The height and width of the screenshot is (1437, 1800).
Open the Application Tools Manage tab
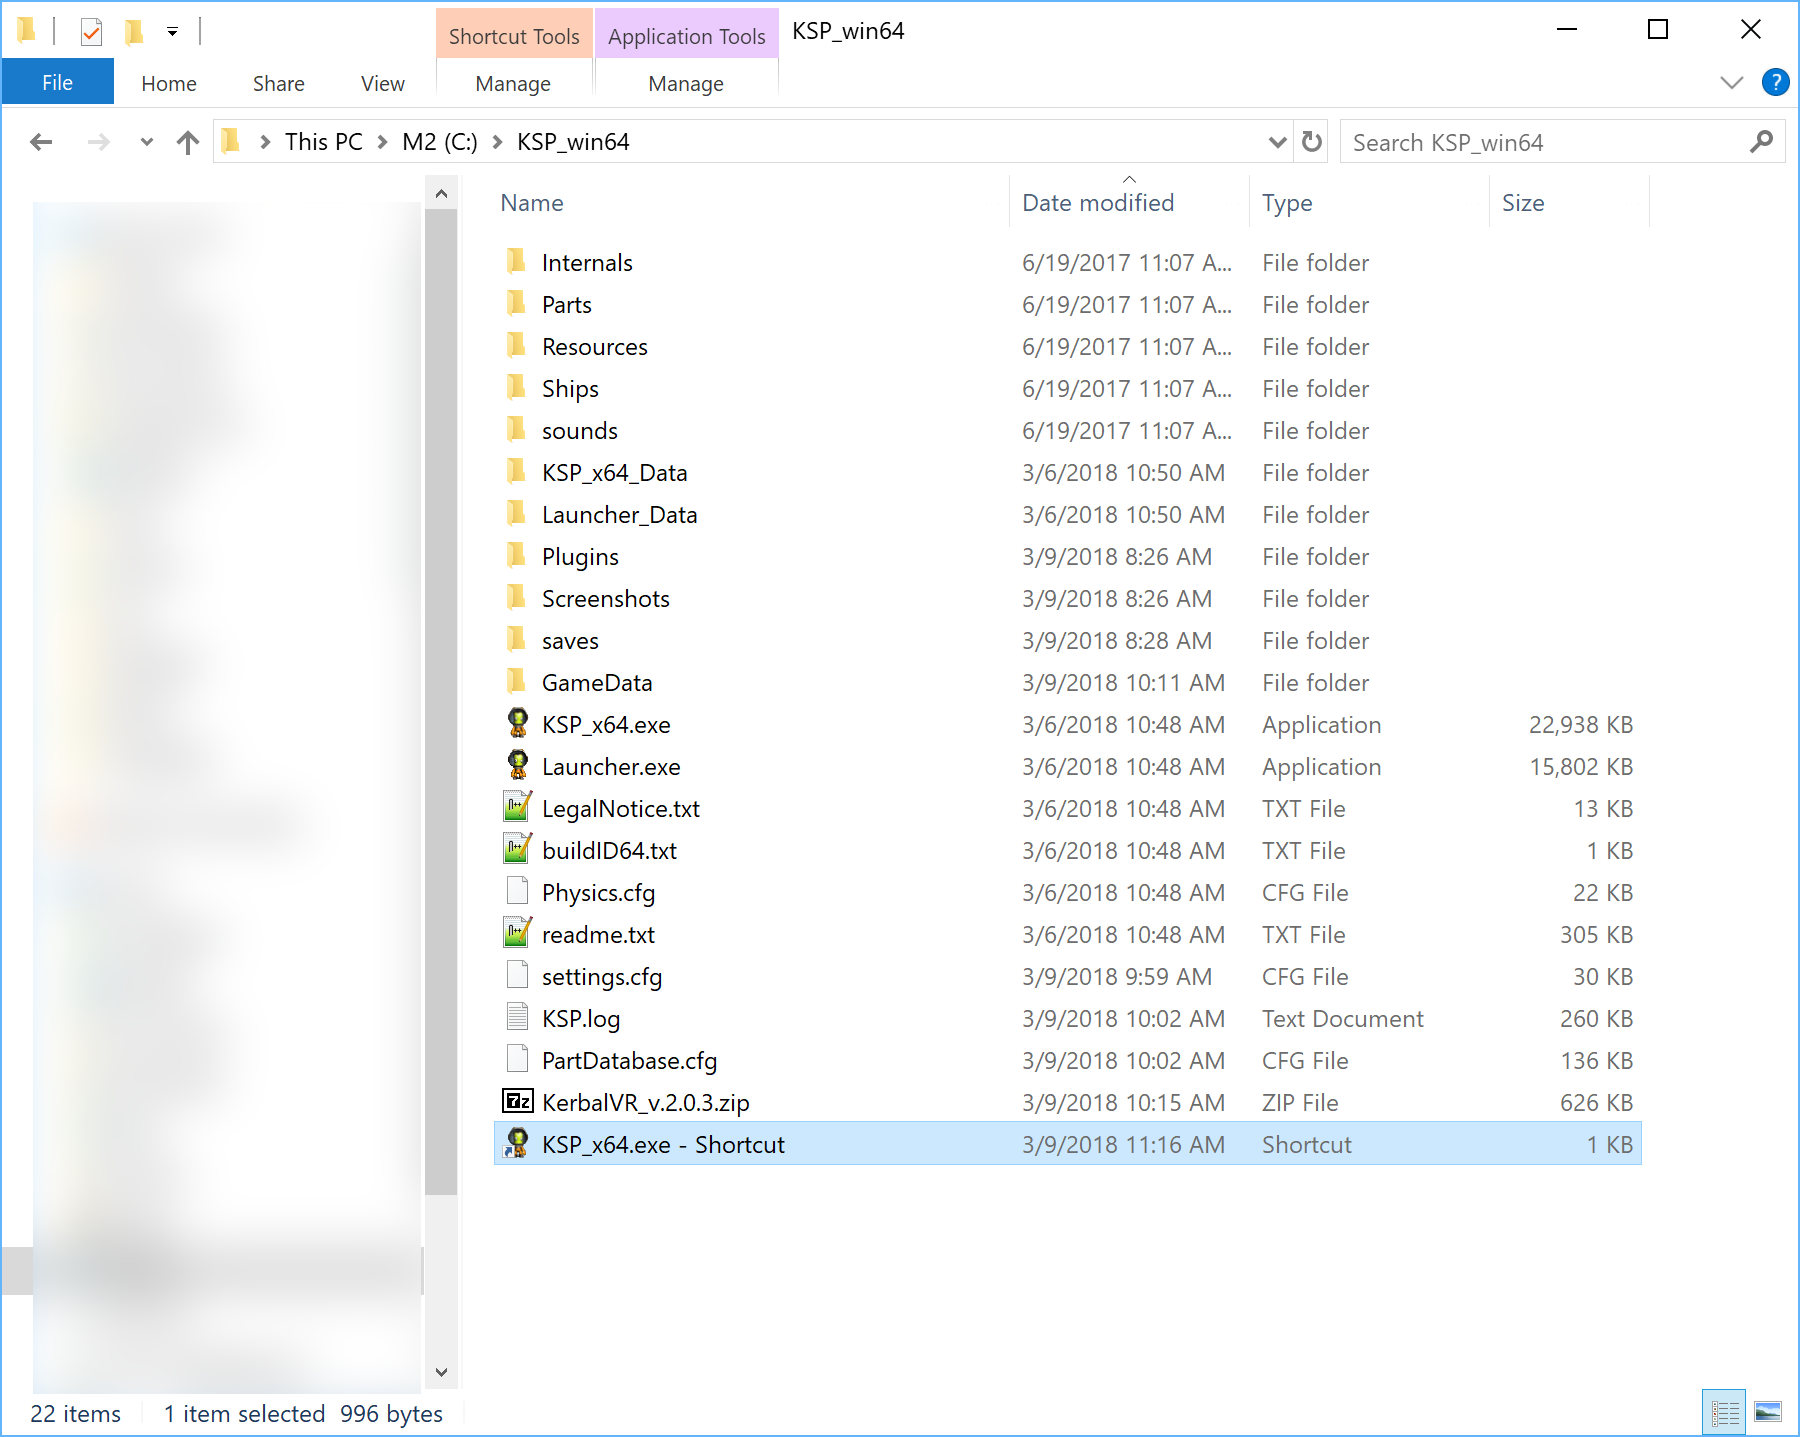(x=686, y=84)
